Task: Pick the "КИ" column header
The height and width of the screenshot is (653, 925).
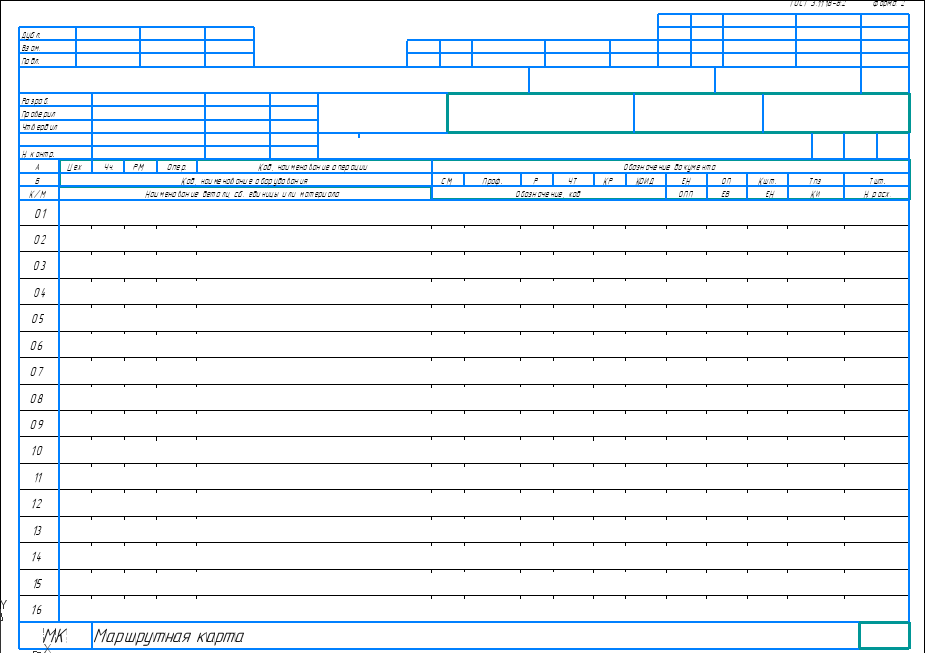Action: 815,193
